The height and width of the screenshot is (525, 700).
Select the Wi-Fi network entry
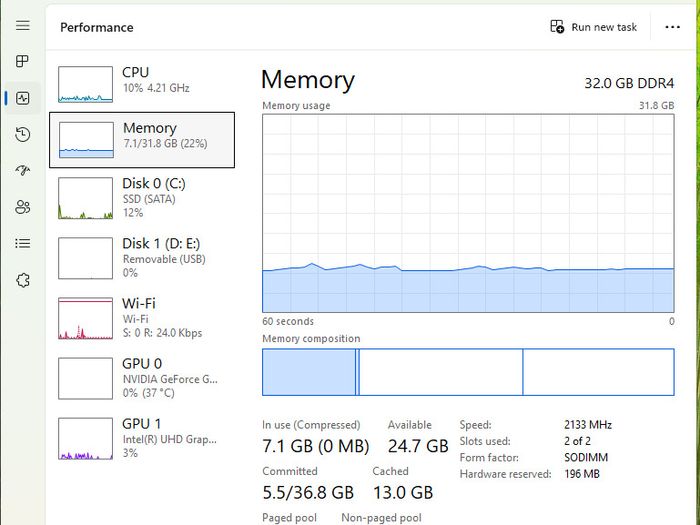coord(142,318)
